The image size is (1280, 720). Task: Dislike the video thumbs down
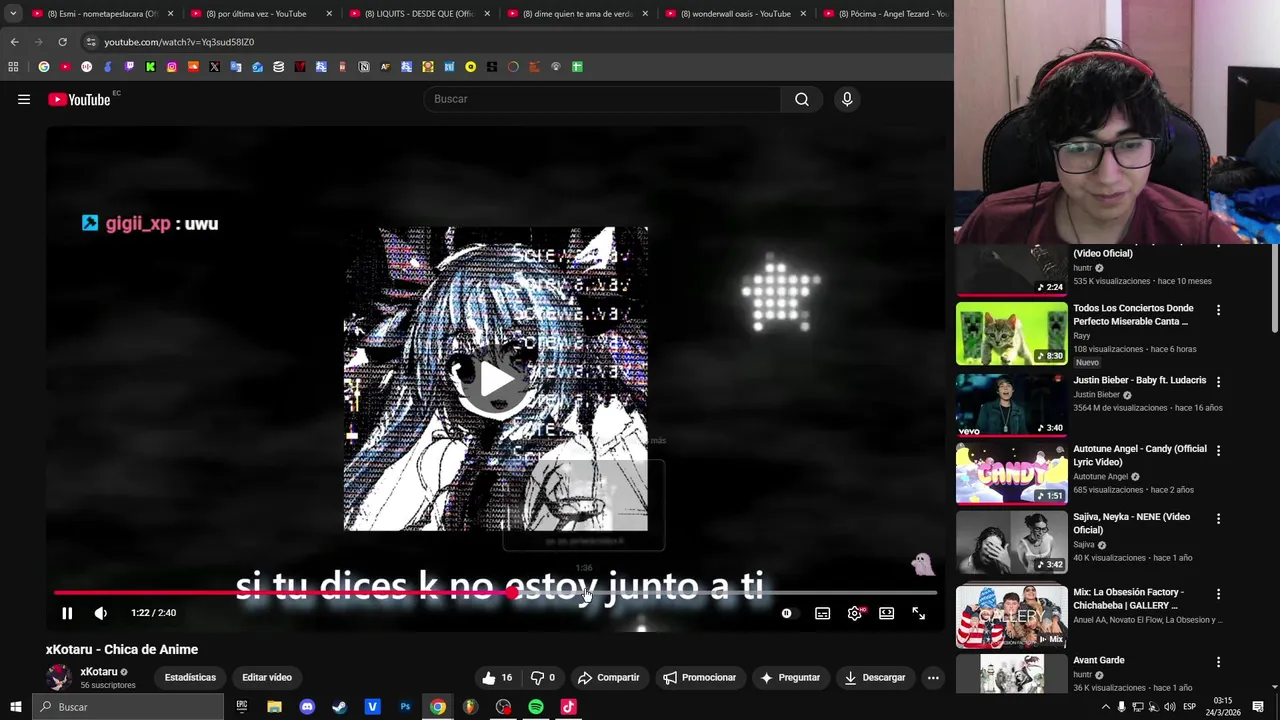tap(543, 677)
